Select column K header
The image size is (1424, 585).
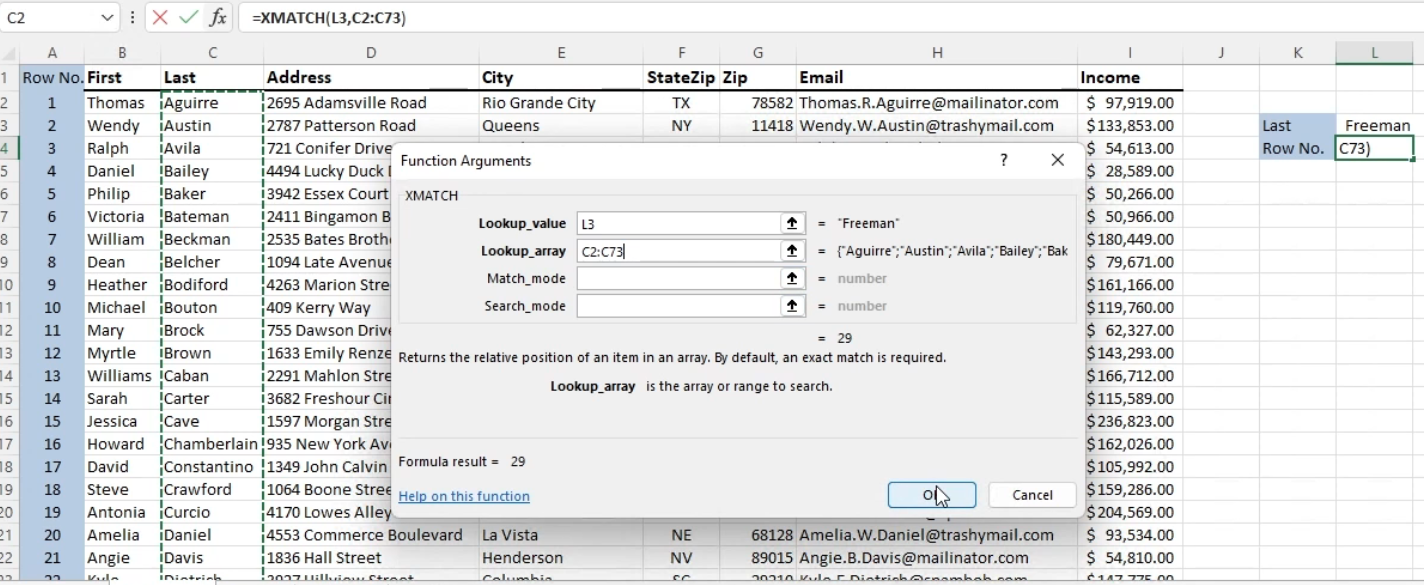tap(1297, 53)
